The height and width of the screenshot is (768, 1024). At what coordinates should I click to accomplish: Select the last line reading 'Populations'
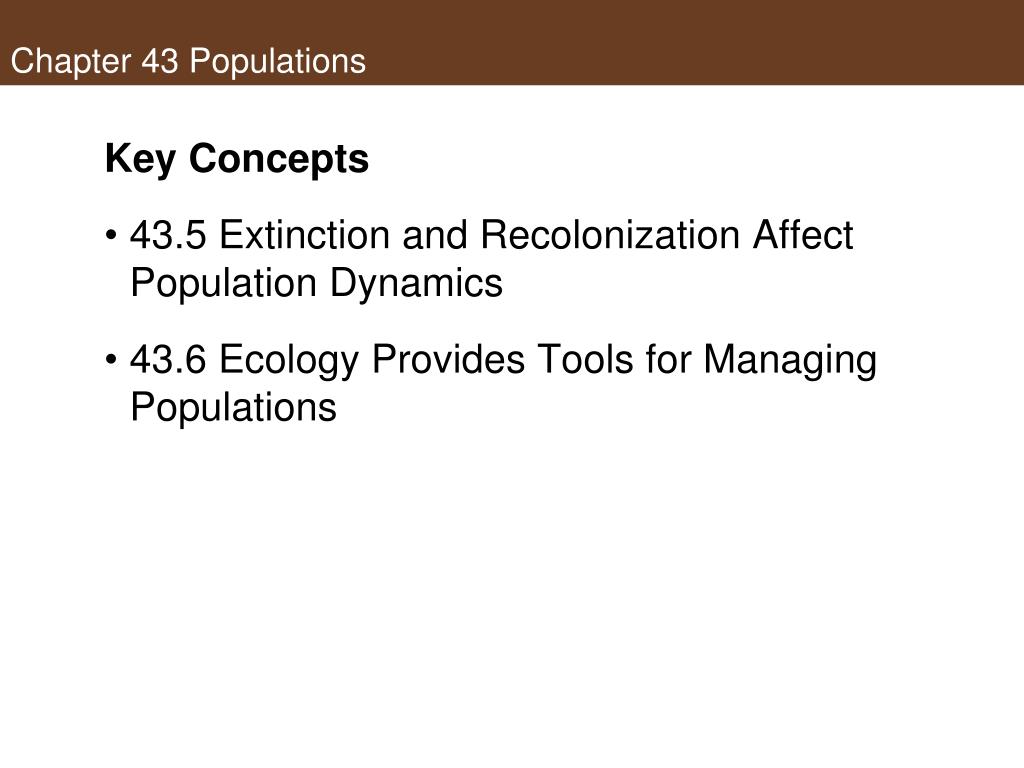(x=233, y=408)
